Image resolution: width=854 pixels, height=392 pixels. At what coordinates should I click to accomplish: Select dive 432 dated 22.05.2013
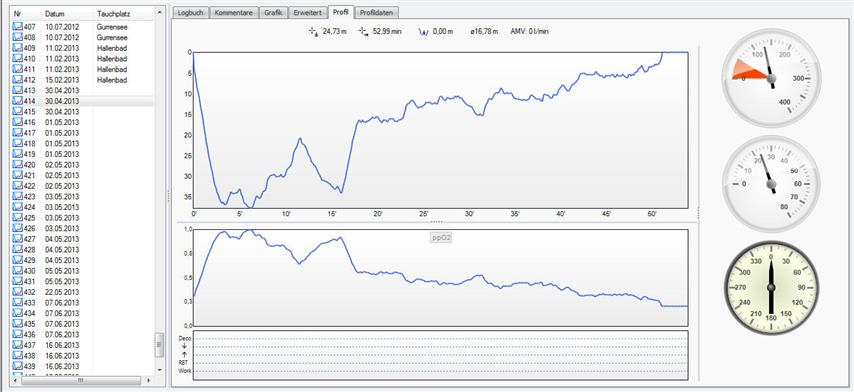click(83, 292)
